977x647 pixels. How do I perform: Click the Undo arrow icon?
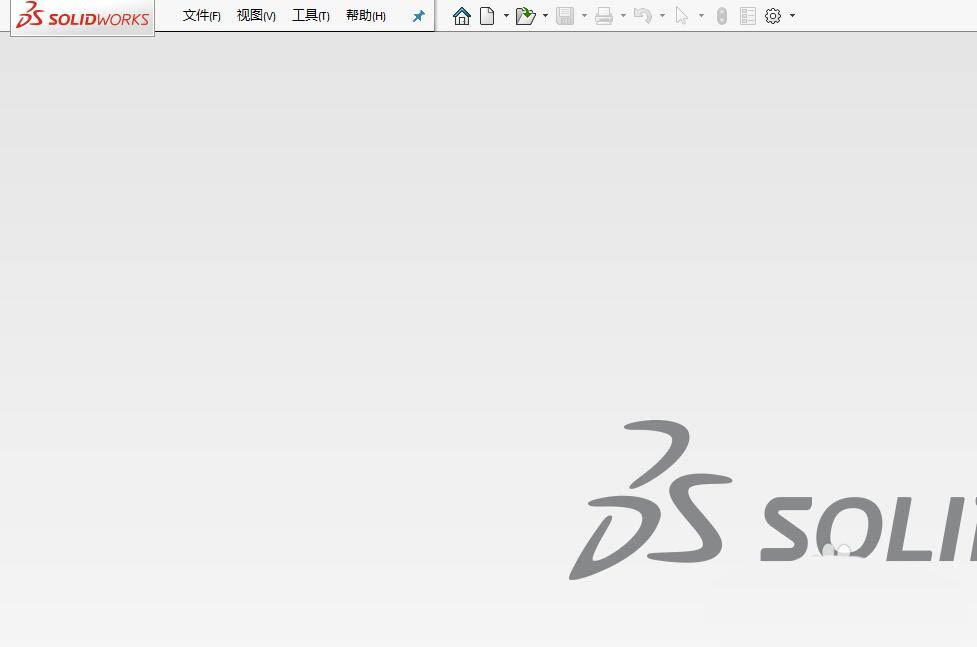tap(642, 16)
